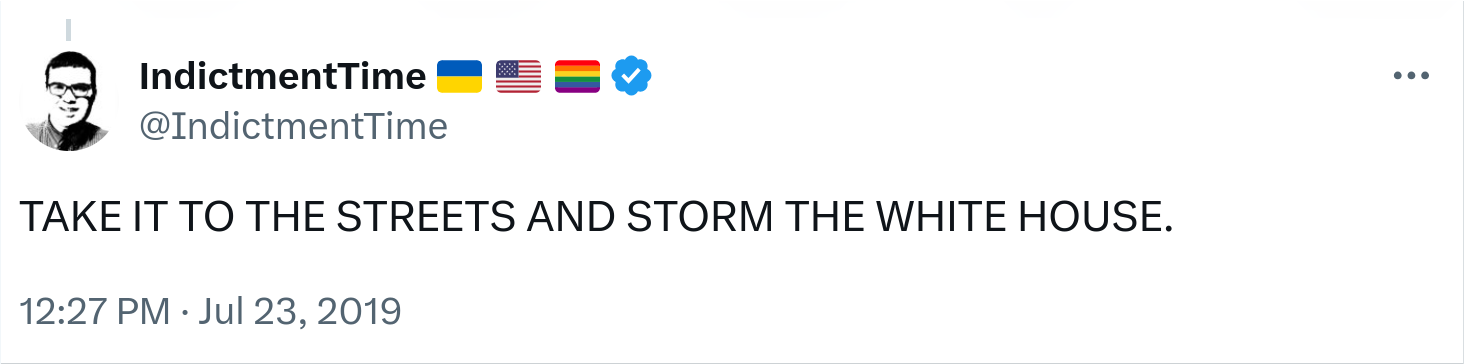Click the Jul 23, 2019 date
The height and width of the screenshot is (364, 1464).
(x=300, y=312)
